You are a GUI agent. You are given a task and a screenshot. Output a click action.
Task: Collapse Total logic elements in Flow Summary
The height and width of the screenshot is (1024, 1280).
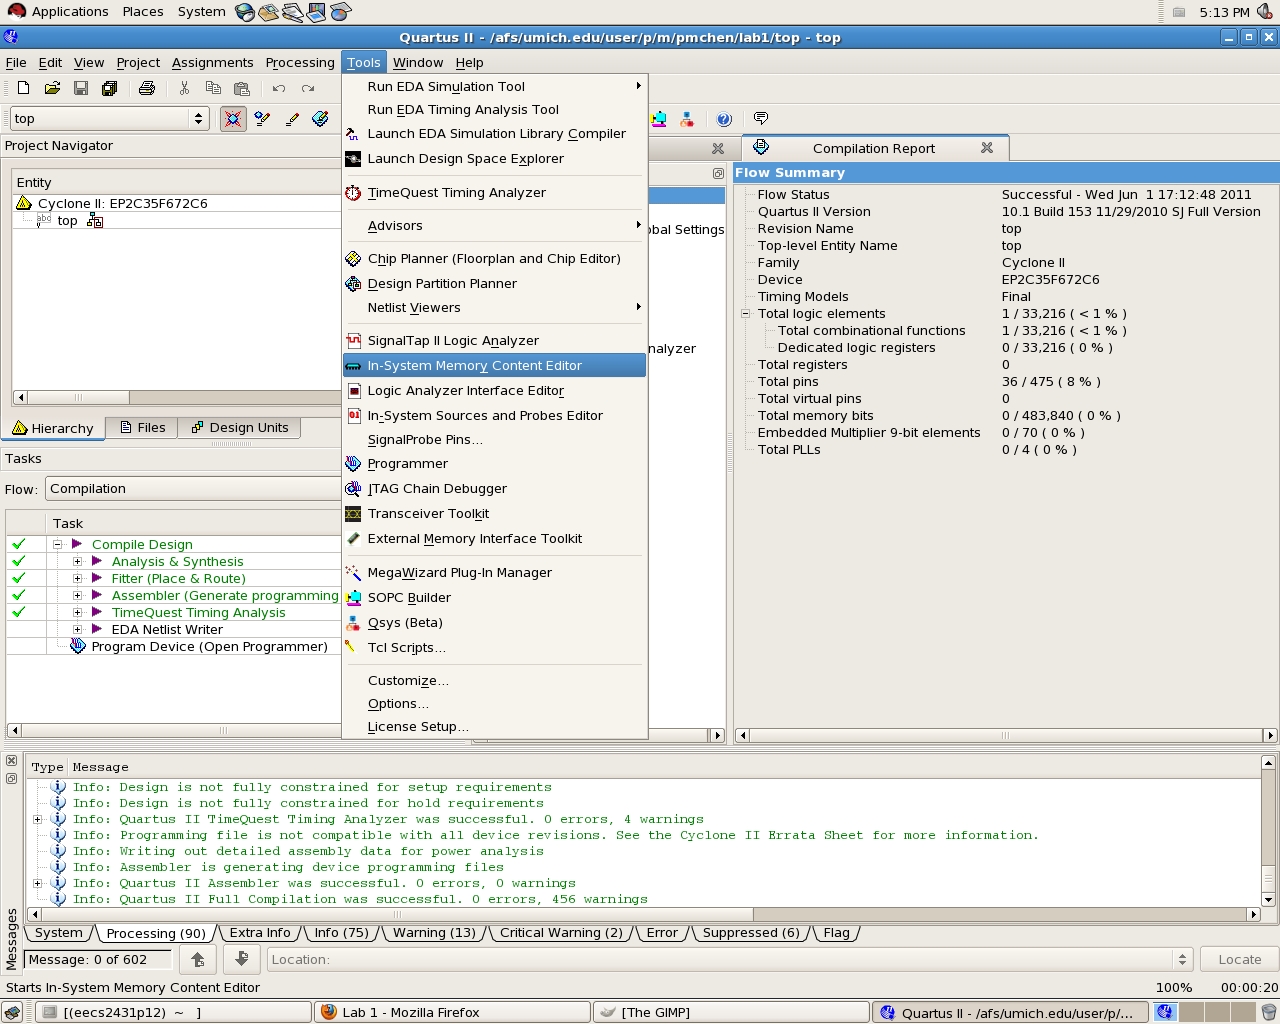pos(745,314)
